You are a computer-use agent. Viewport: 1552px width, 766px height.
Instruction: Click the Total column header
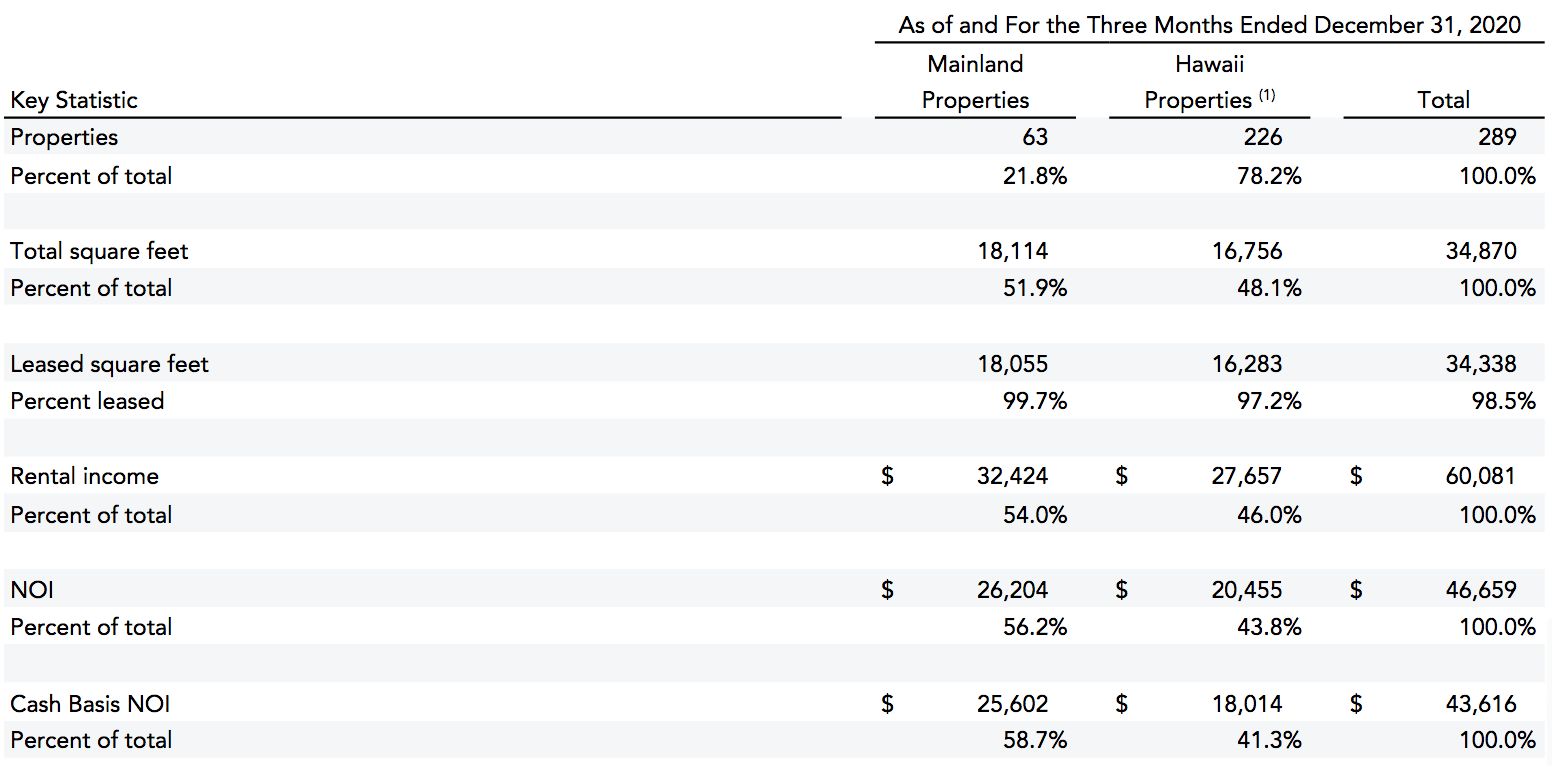point(1443,100)
